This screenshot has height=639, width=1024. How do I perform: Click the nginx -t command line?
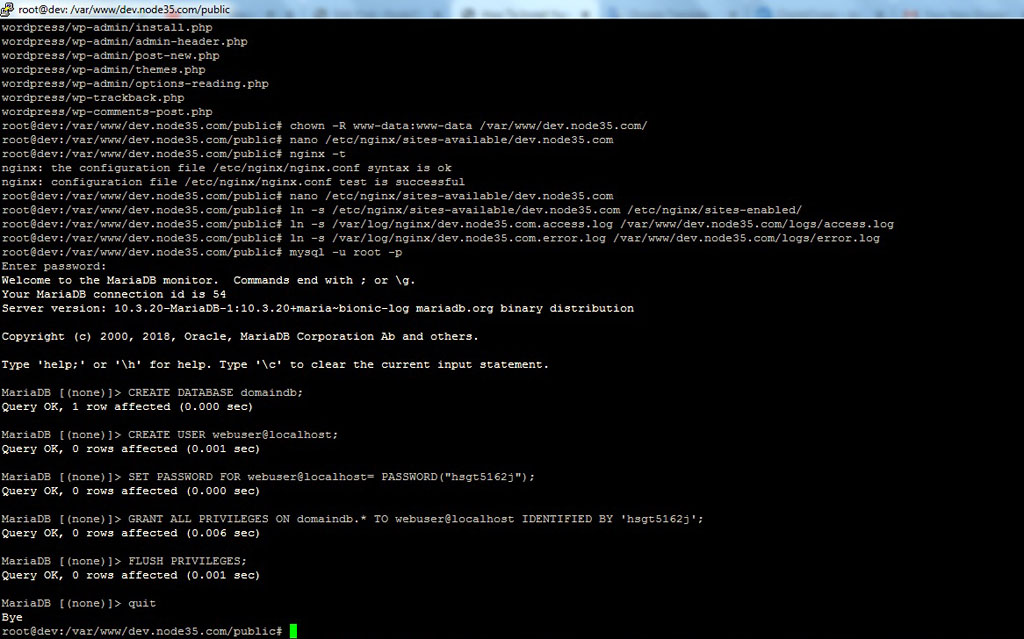pos(317,154)
